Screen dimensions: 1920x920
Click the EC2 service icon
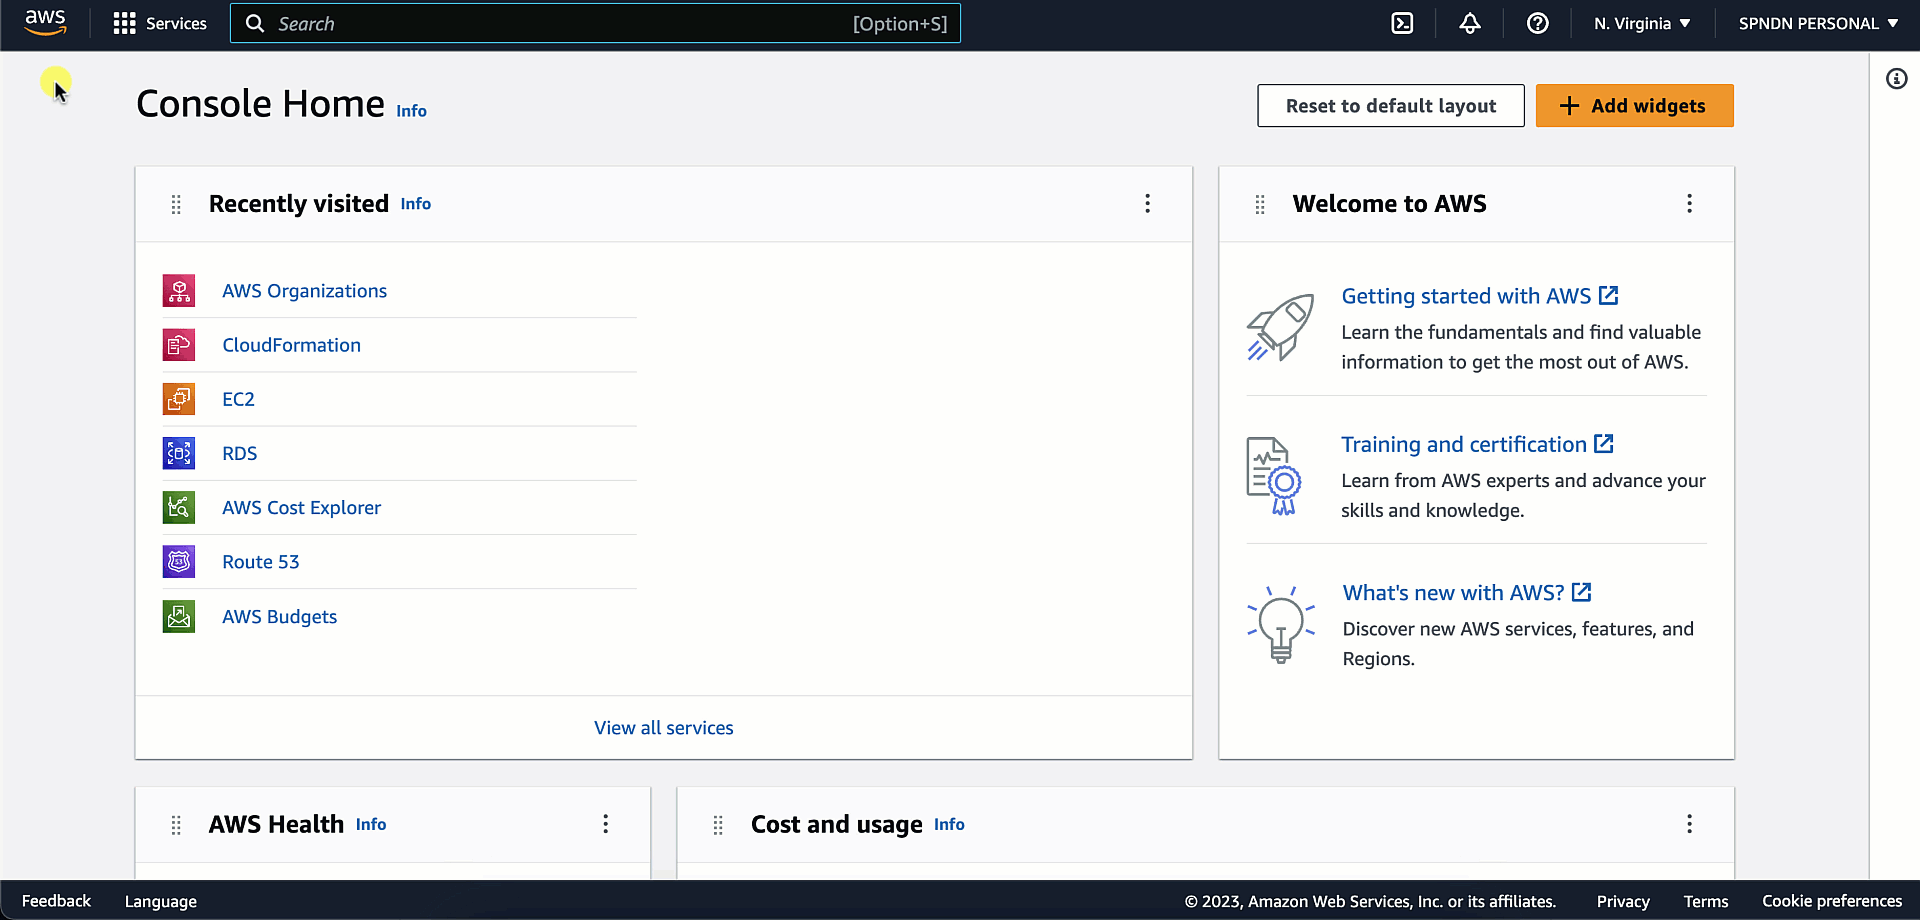[x=179, y=399]
